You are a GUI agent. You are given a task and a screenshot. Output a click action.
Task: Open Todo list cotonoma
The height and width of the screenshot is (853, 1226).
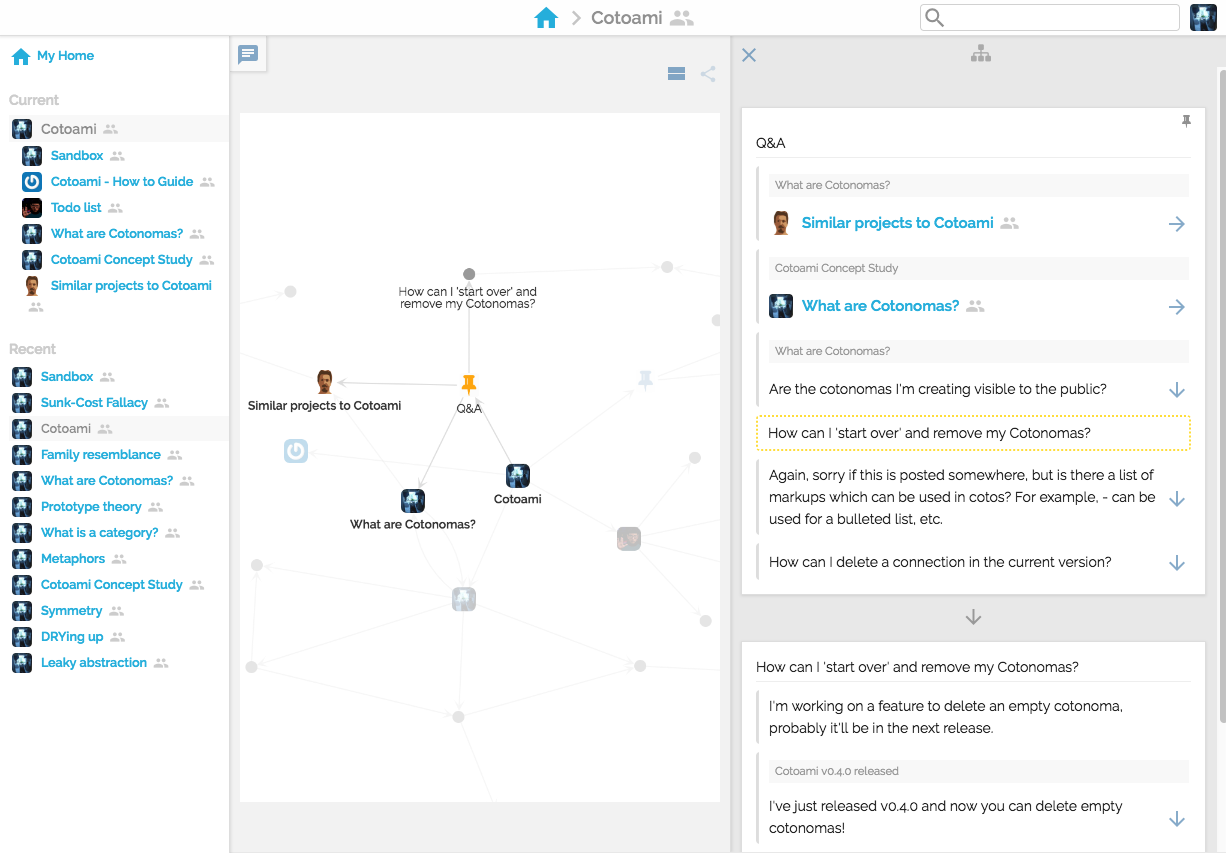[x=76, y=207]
